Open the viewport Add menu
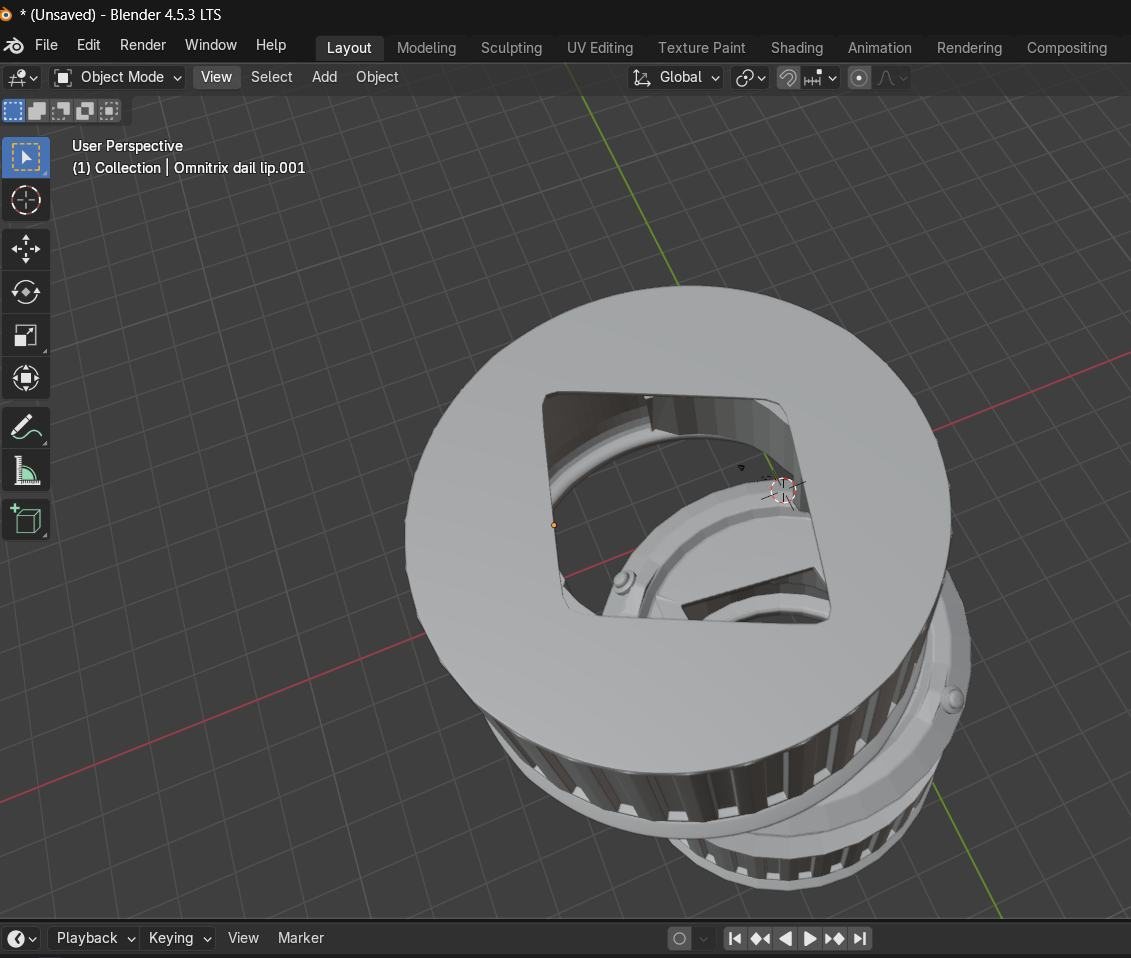 click(x=325, y=77)
